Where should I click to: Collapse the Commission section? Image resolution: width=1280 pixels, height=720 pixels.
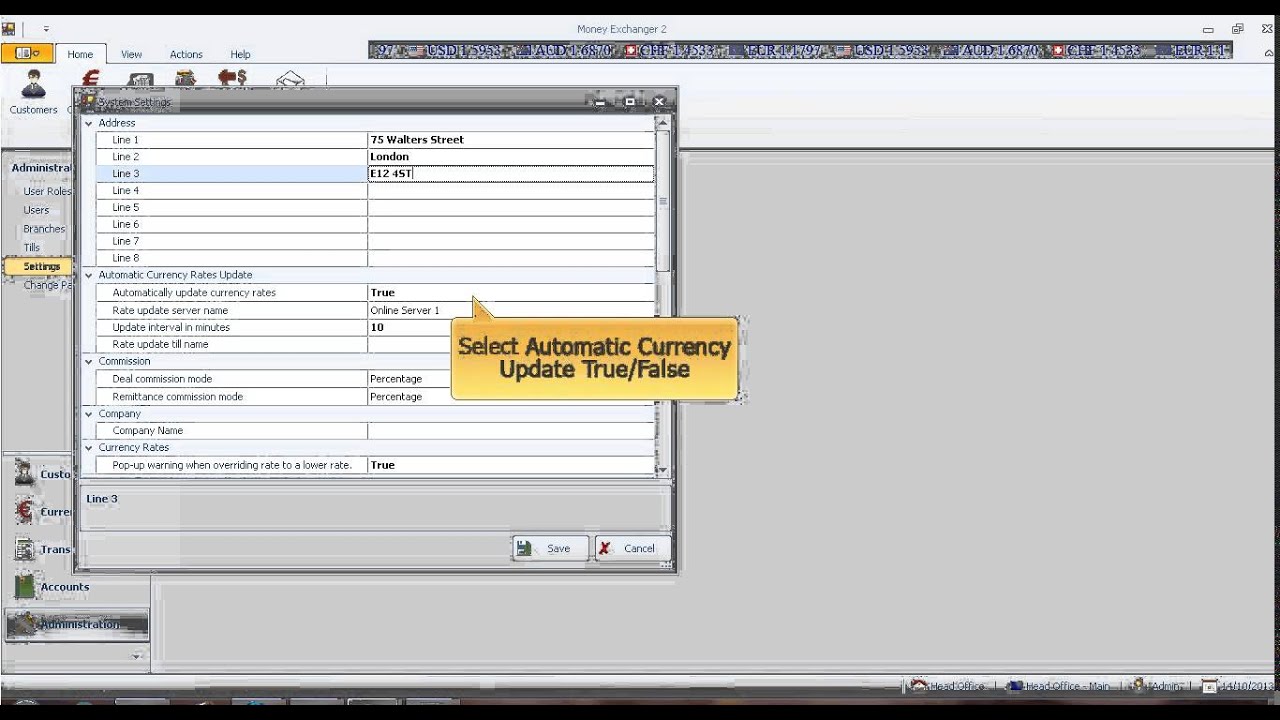click(88, 361)
